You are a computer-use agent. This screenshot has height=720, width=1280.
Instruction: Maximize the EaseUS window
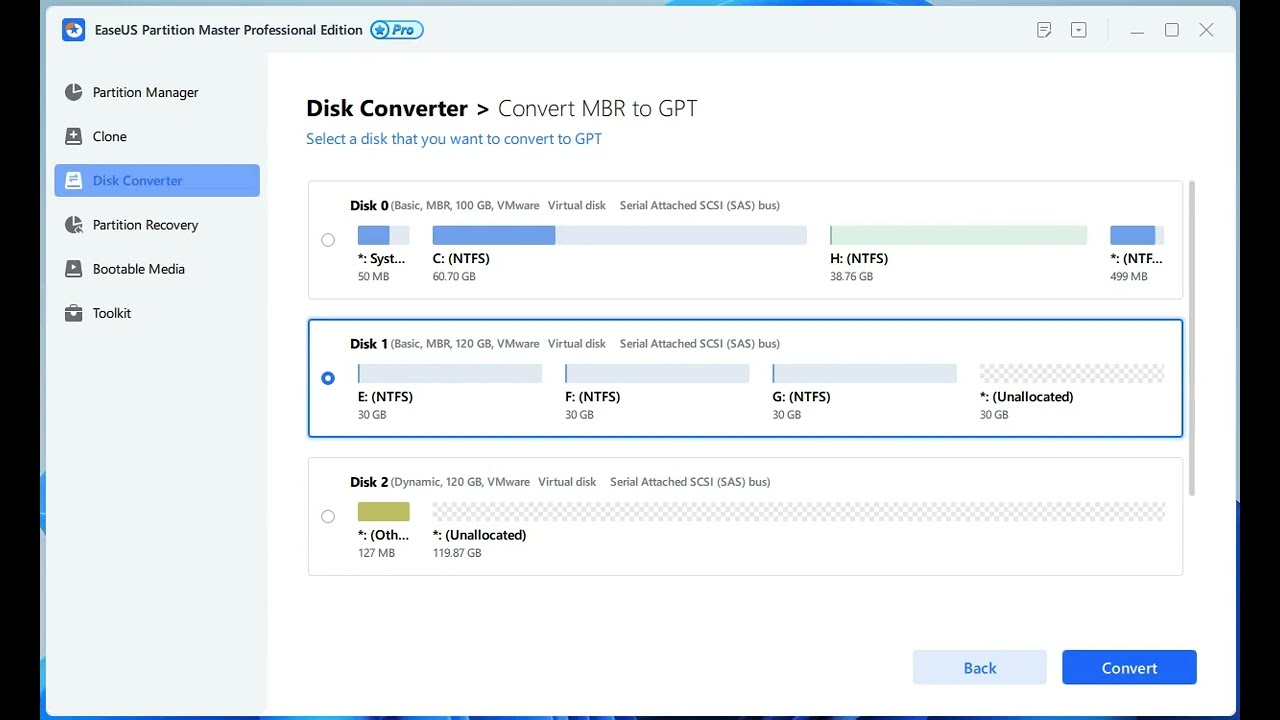tap(1172, 30)
